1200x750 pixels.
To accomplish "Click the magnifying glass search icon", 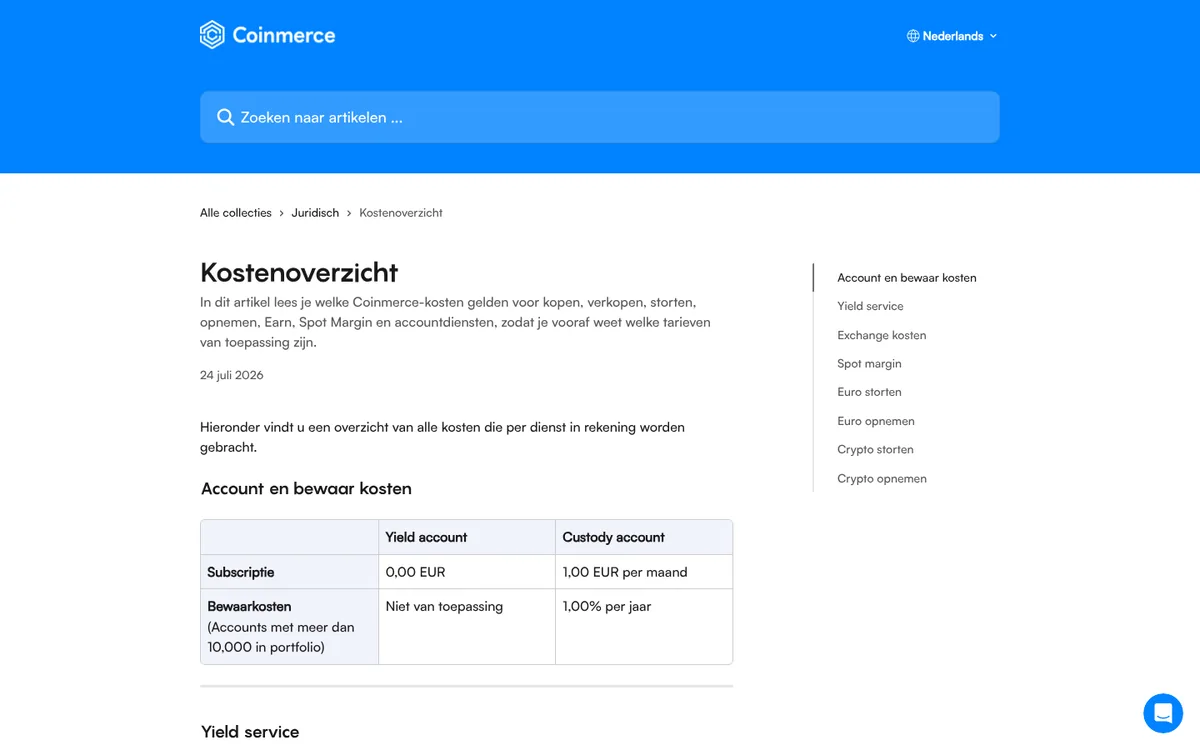I will (226, 117).
